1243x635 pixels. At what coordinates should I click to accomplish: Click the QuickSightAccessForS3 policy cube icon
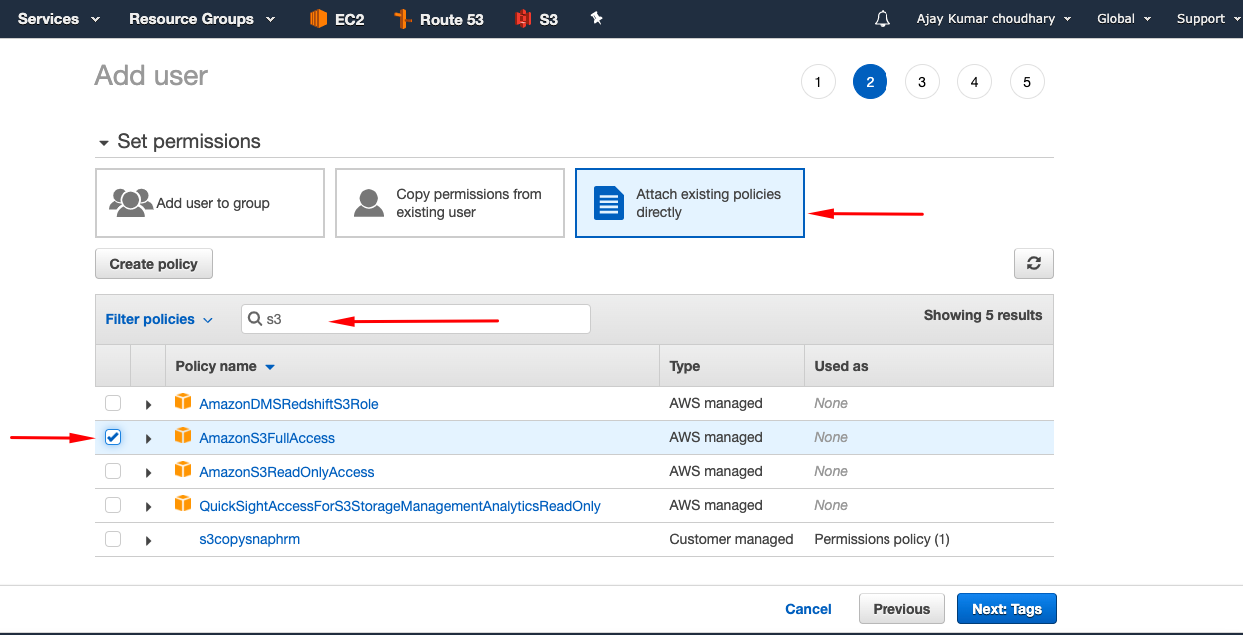(183, 504)
